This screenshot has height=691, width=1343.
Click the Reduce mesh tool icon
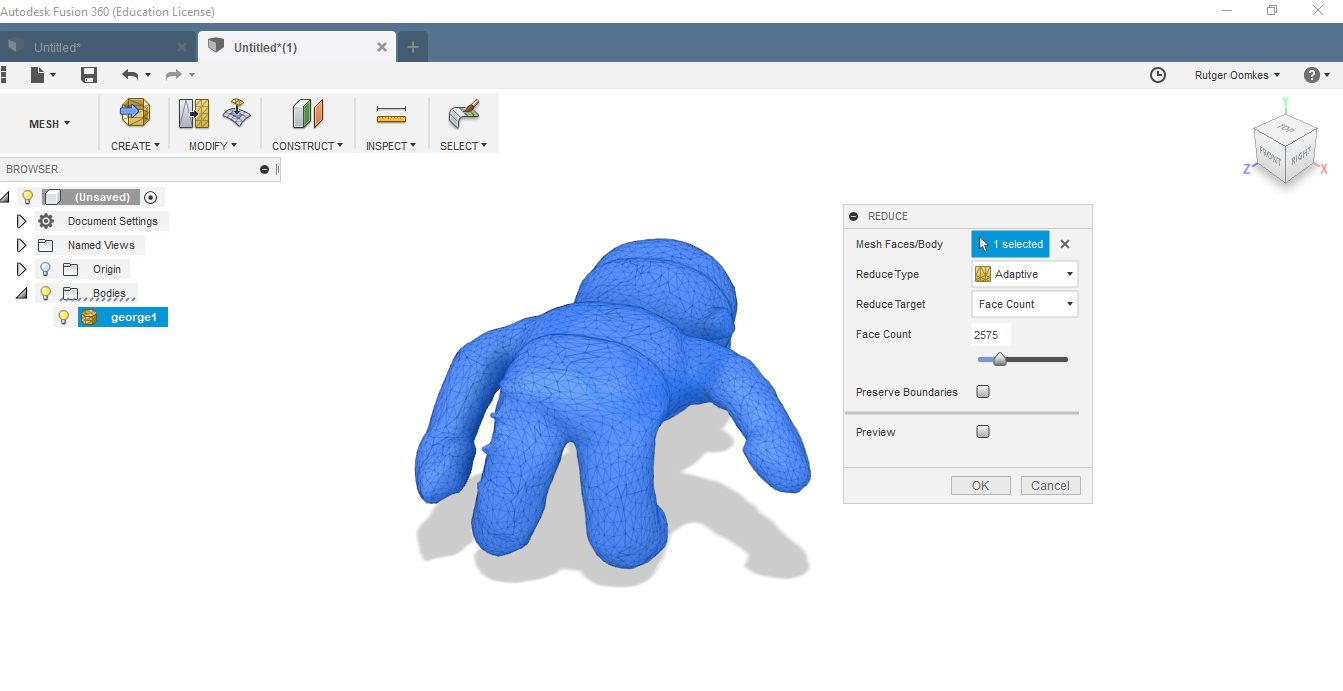pyautogui.click(x=194, y=113)
